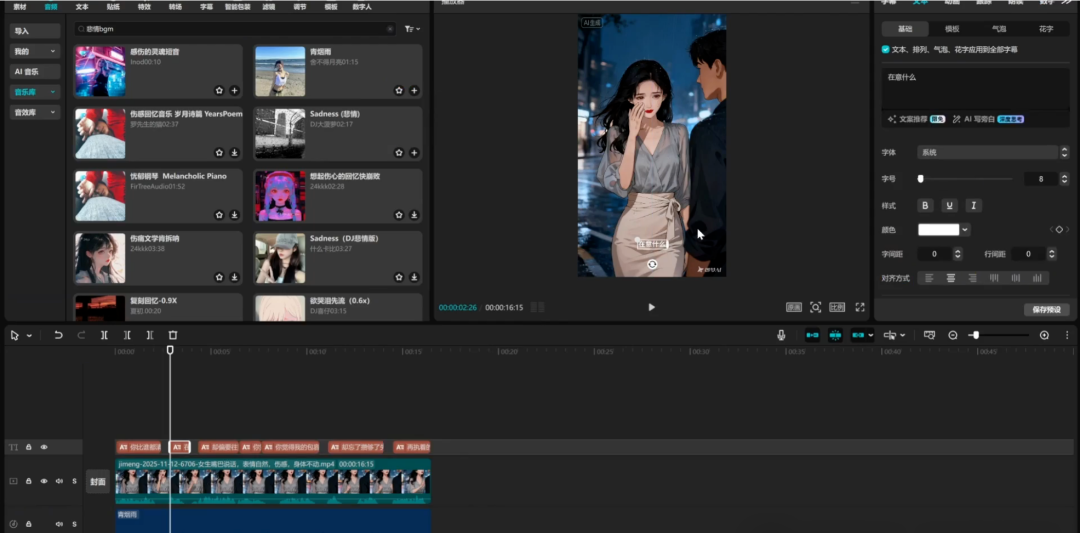The height and width of the screenshot is (533, 1080).
Task: Click the undo arrow in timeline toolbar
Action: 59,335
